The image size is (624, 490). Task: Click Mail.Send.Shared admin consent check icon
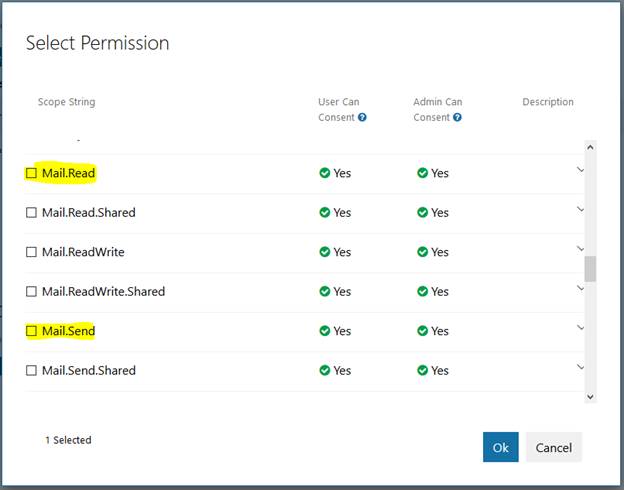tap(422, 370)
